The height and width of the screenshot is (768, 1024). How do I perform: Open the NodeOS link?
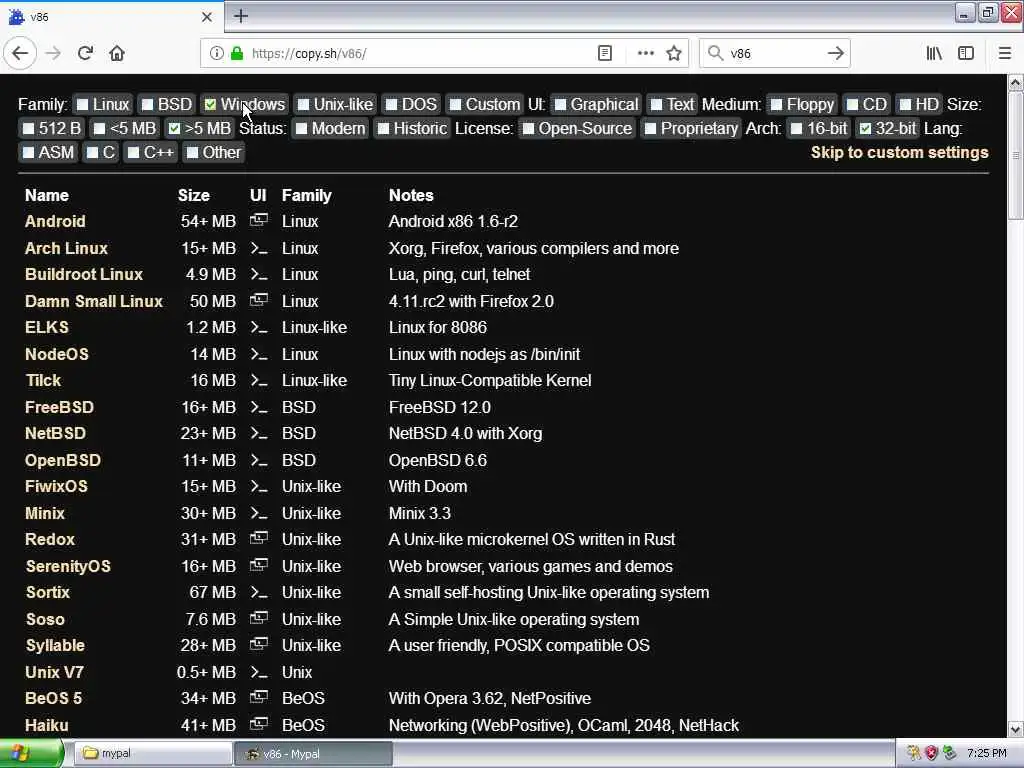pyautogui.click(x=57, y=354)
